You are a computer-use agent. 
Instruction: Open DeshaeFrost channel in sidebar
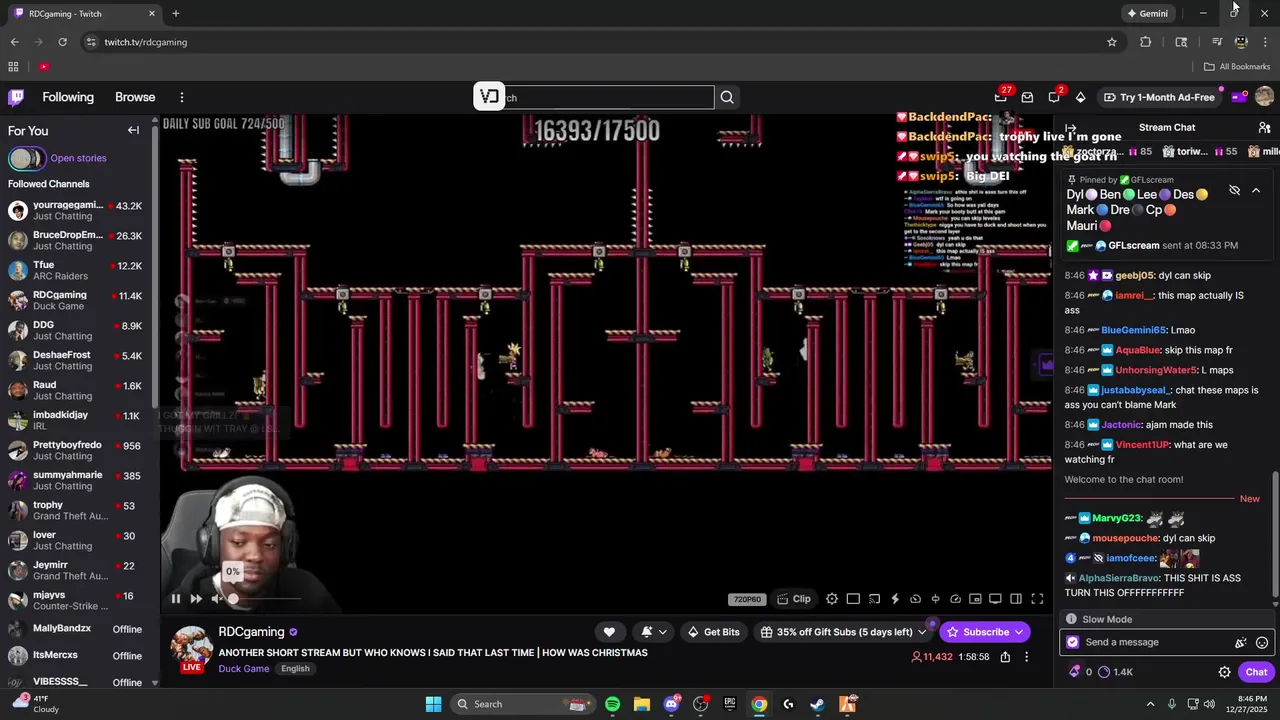coord(75,360)
